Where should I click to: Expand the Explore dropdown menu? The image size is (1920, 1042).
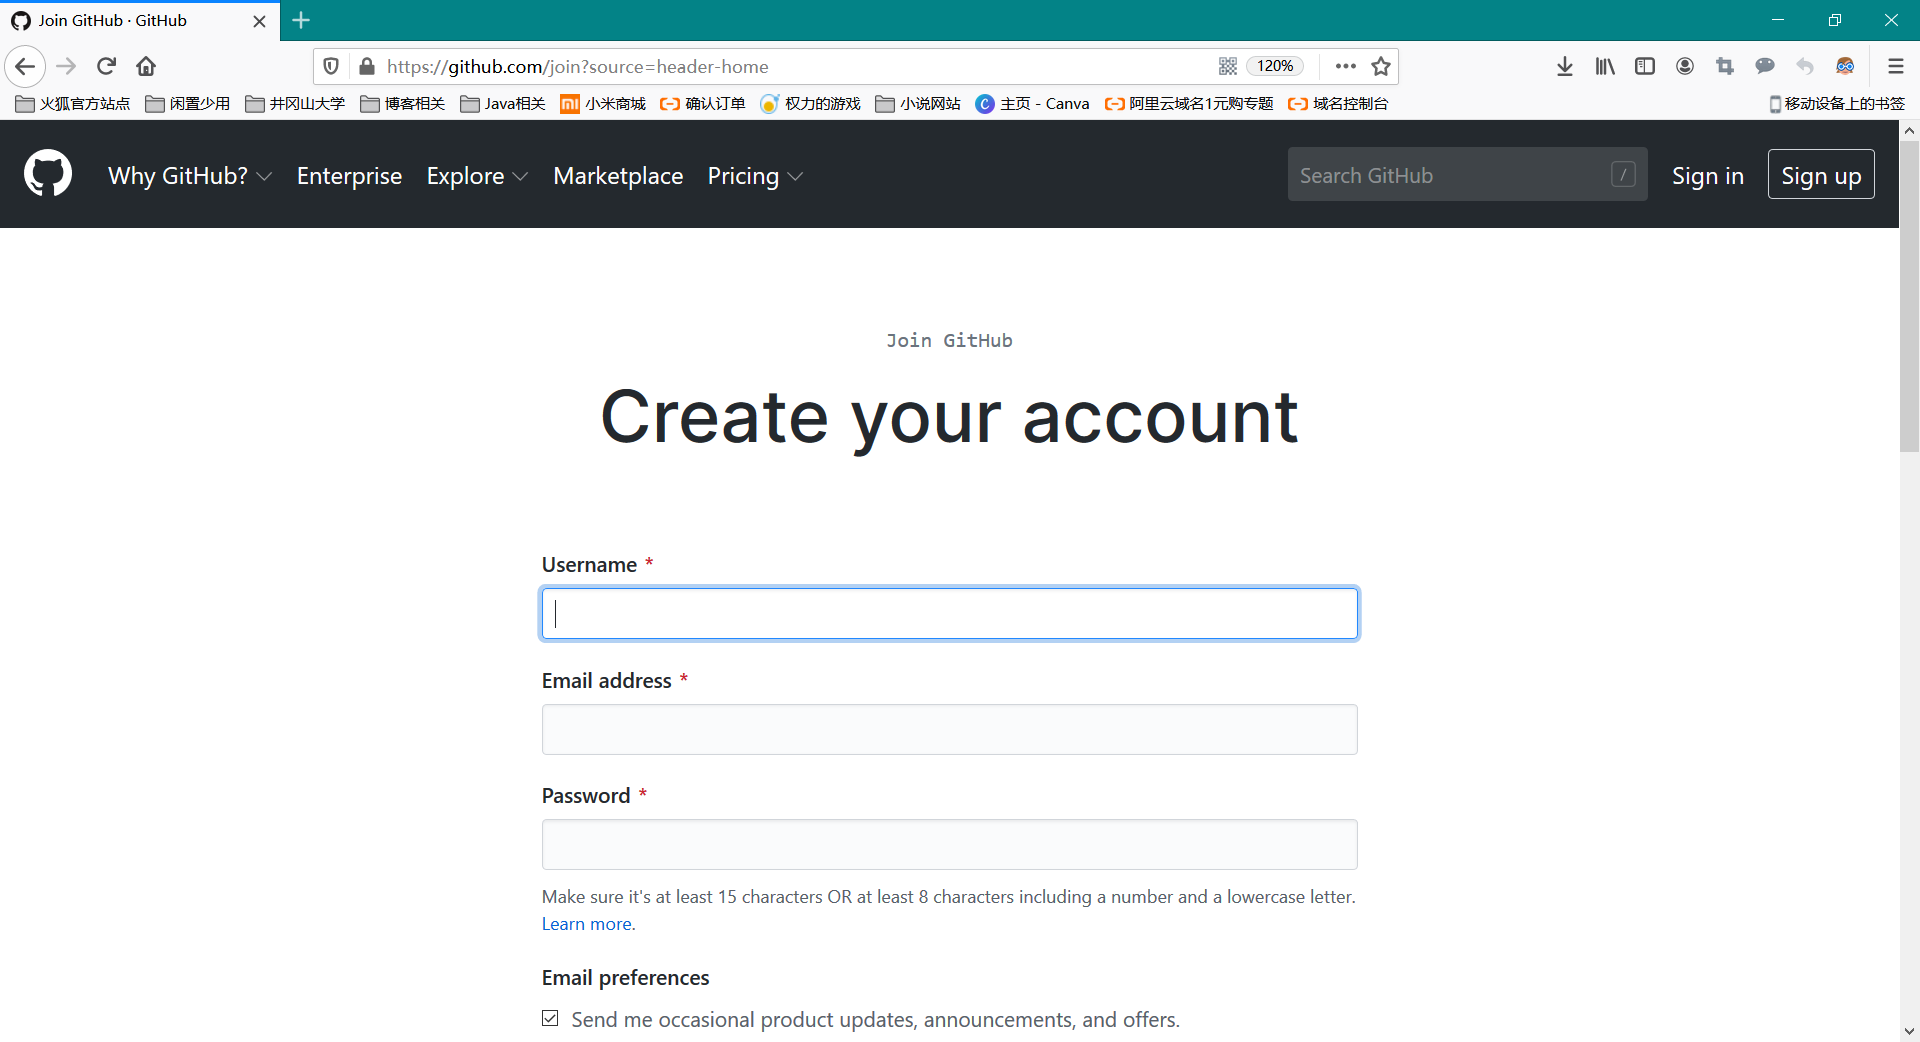point(476,176)
